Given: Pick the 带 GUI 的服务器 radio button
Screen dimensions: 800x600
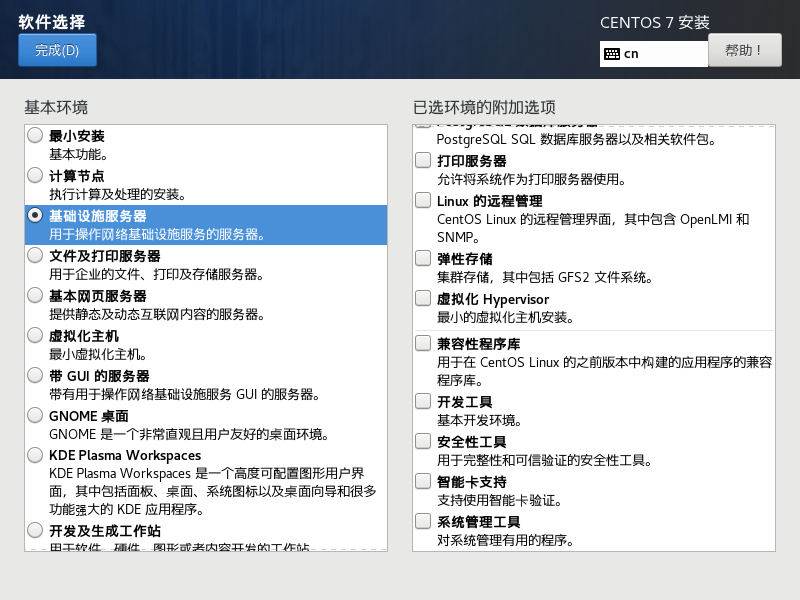Looking at the screenshot, I should pyautogui.click(x=35, y=375).
